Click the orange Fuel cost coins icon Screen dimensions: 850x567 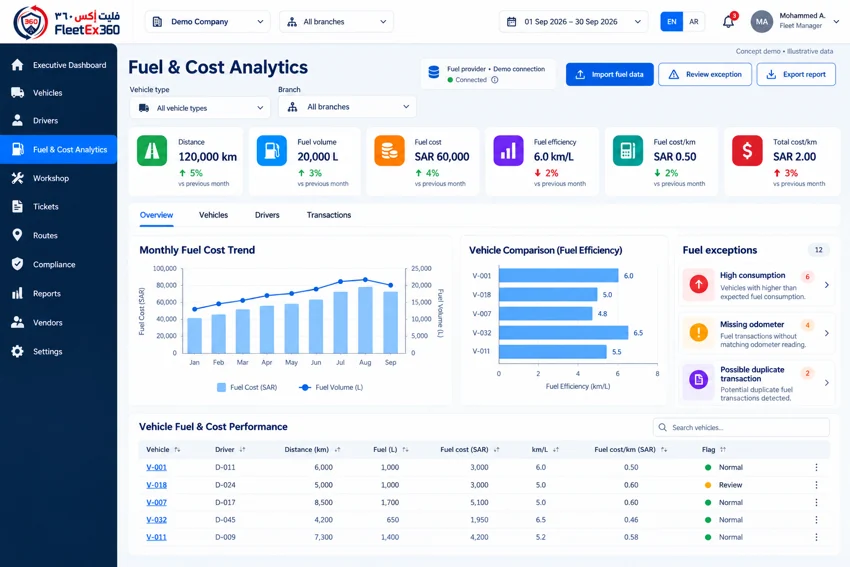tap(389, 151)
